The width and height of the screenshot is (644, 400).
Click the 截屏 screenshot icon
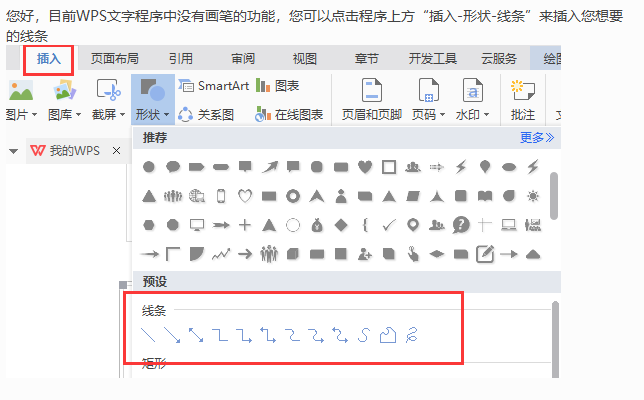(108, 90)
